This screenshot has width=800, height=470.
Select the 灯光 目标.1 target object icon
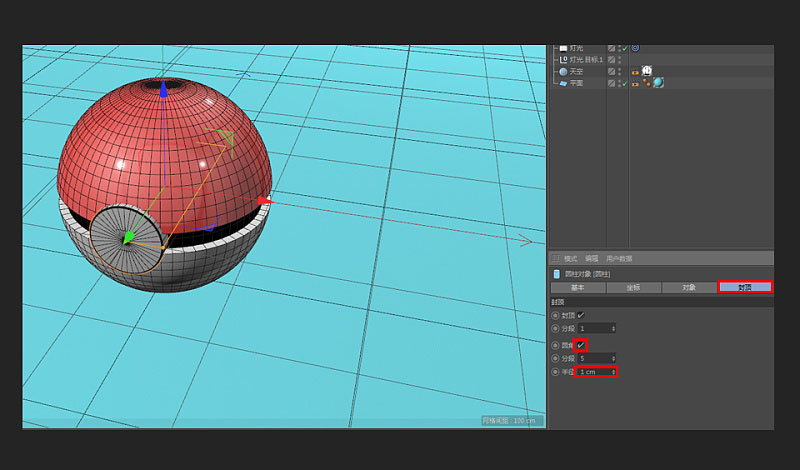point(563,59)
